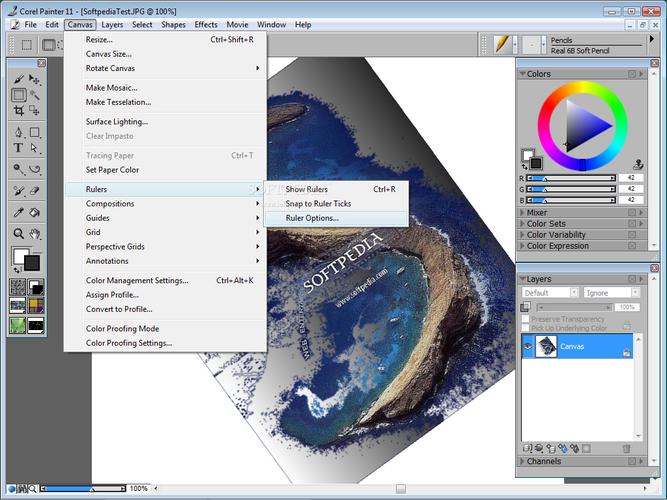Select the Layer Adjuster tool
Screen dimensions: 667x500
point(34,79)
